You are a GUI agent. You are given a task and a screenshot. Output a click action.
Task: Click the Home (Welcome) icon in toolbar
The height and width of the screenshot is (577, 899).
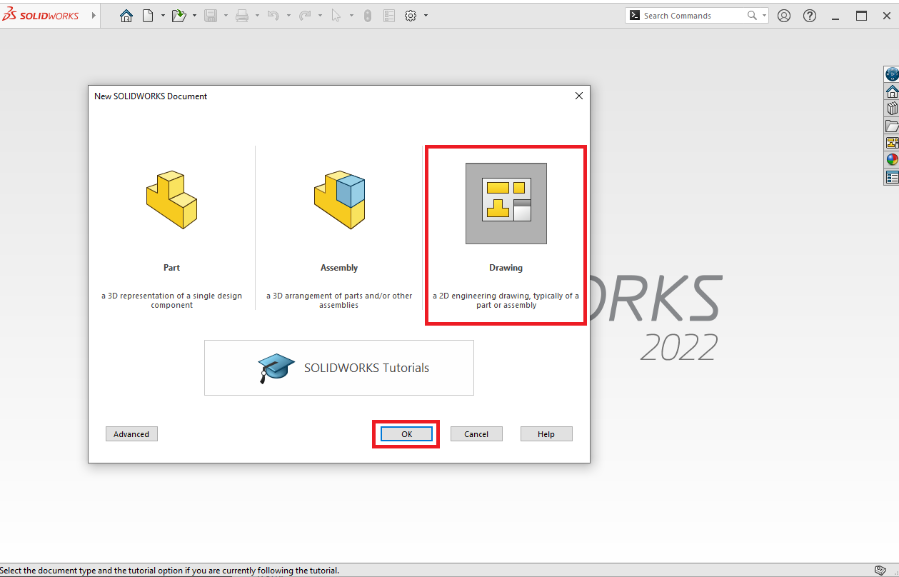click(126, 16)
